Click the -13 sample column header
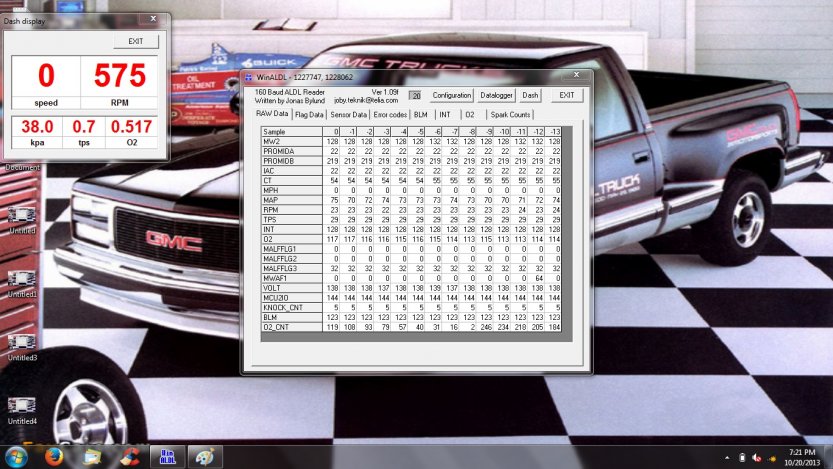This screenshot has height=469, width=833. [554, 131]
